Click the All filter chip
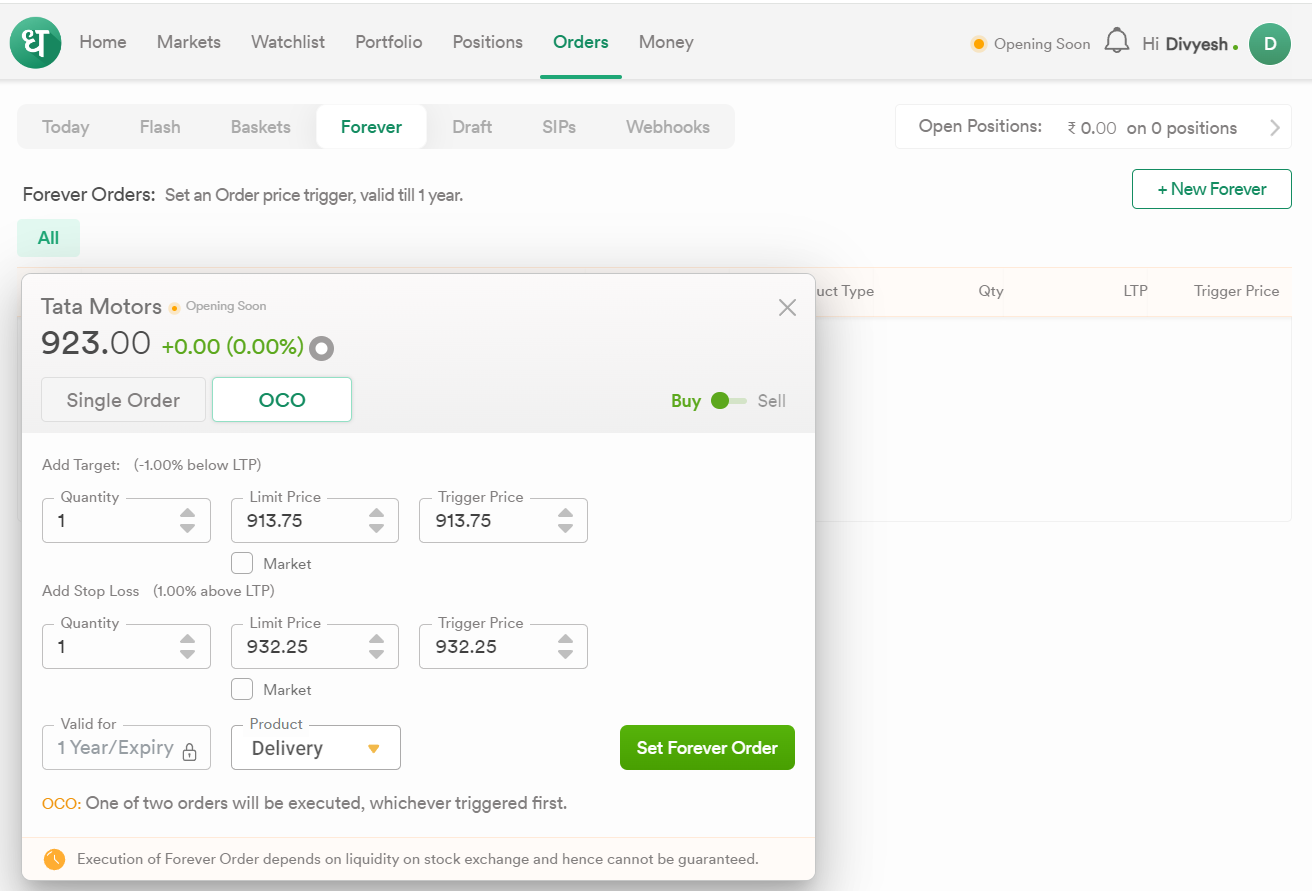The width and height of the screenshot is (1312, 891). pyautogui.click(x=48, y=238)
